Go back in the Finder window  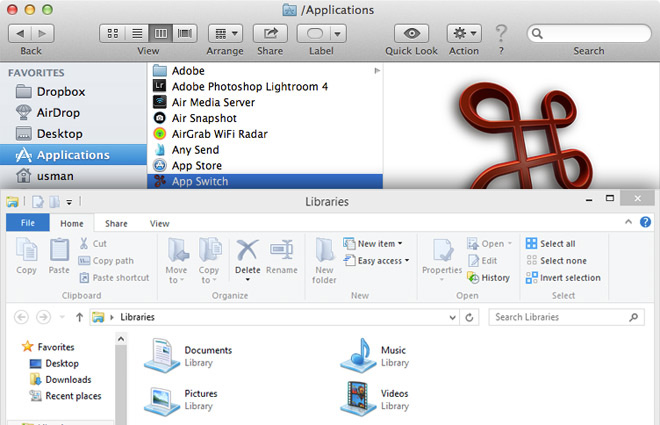click(20, 34)
